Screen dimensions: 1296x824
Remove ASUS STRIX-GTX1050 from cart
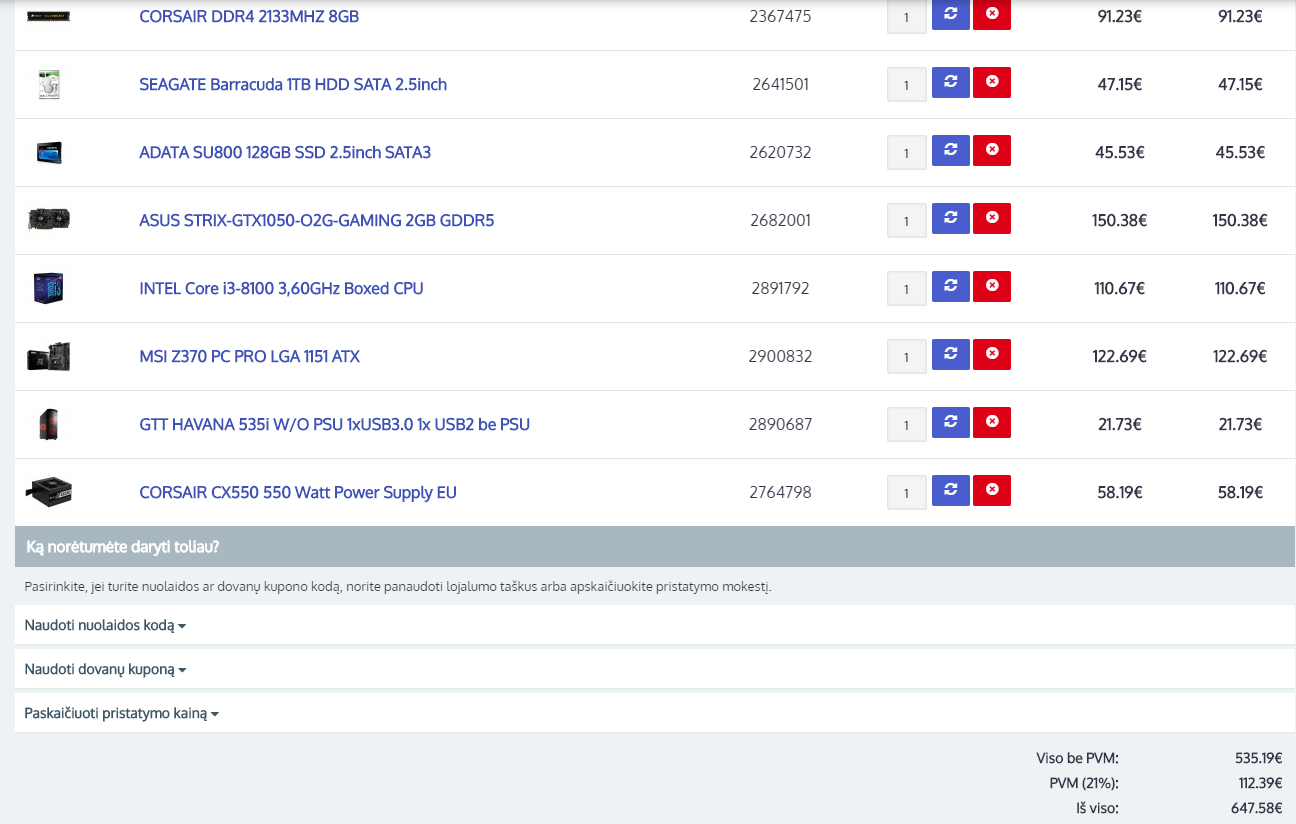[992, 218]
